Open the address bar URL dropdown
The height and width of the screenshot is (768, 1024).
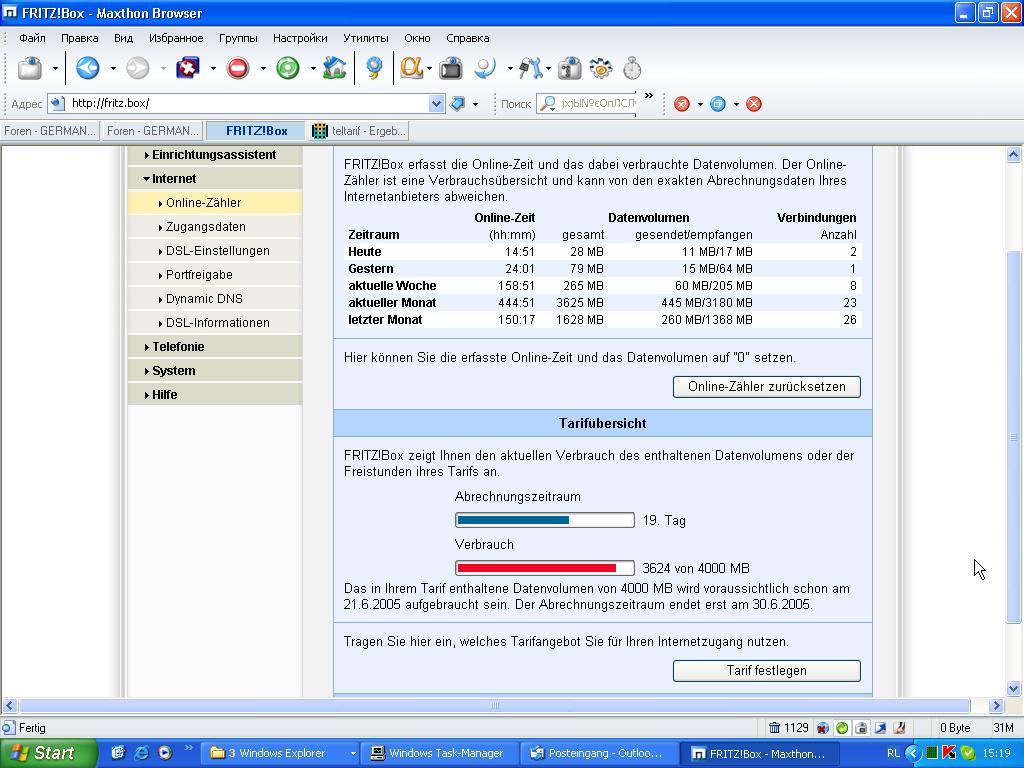click(436, 103)
